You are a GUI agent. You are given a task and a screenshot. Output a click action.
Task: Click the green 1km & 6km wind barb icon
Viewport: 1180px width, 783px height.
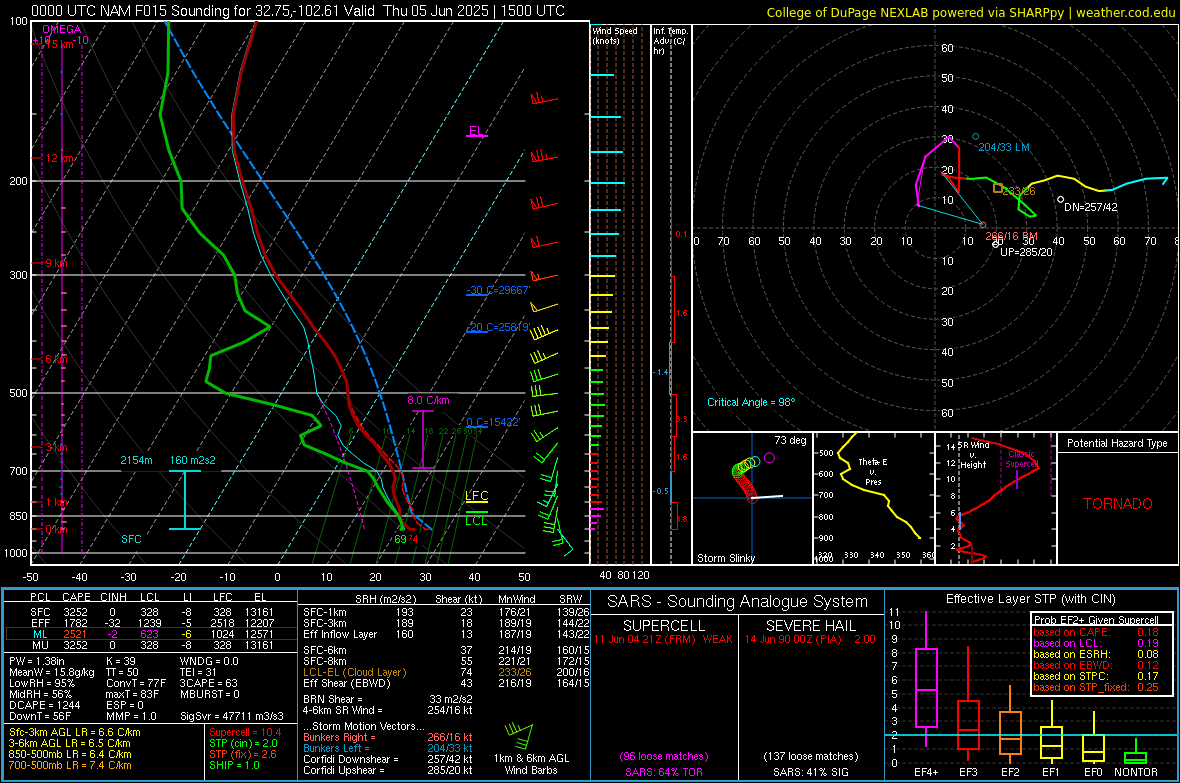tap(519, 734)
